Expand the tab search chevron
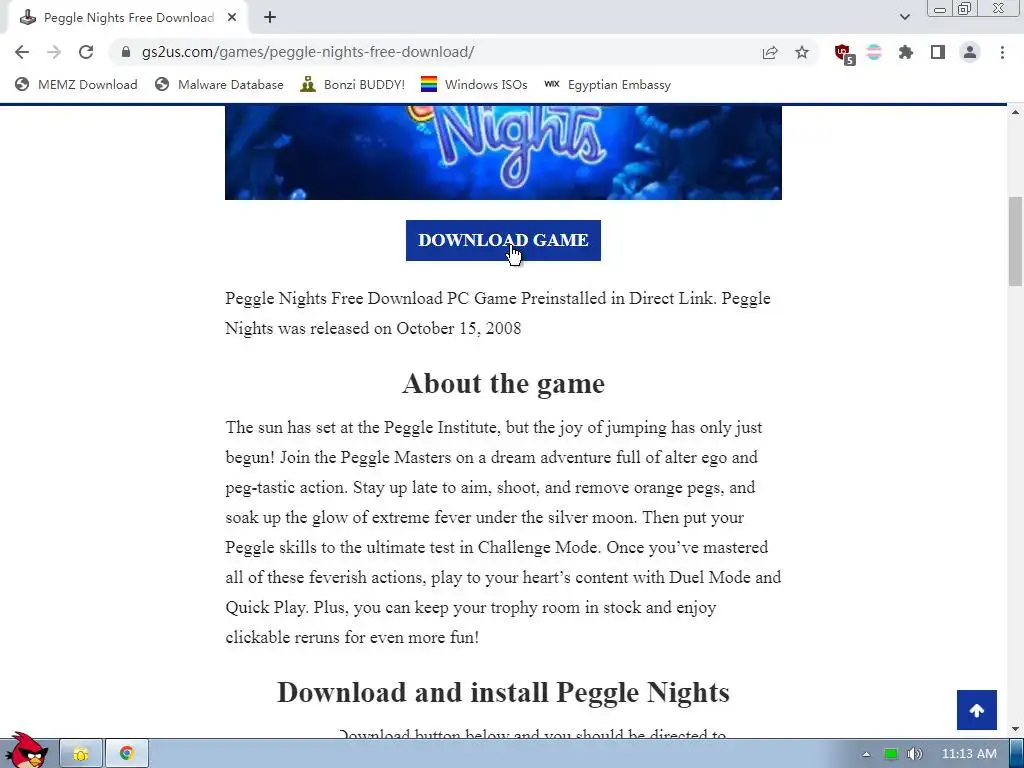The height and width of the screenshot is (768, 1024). click(x=904, y=17)
